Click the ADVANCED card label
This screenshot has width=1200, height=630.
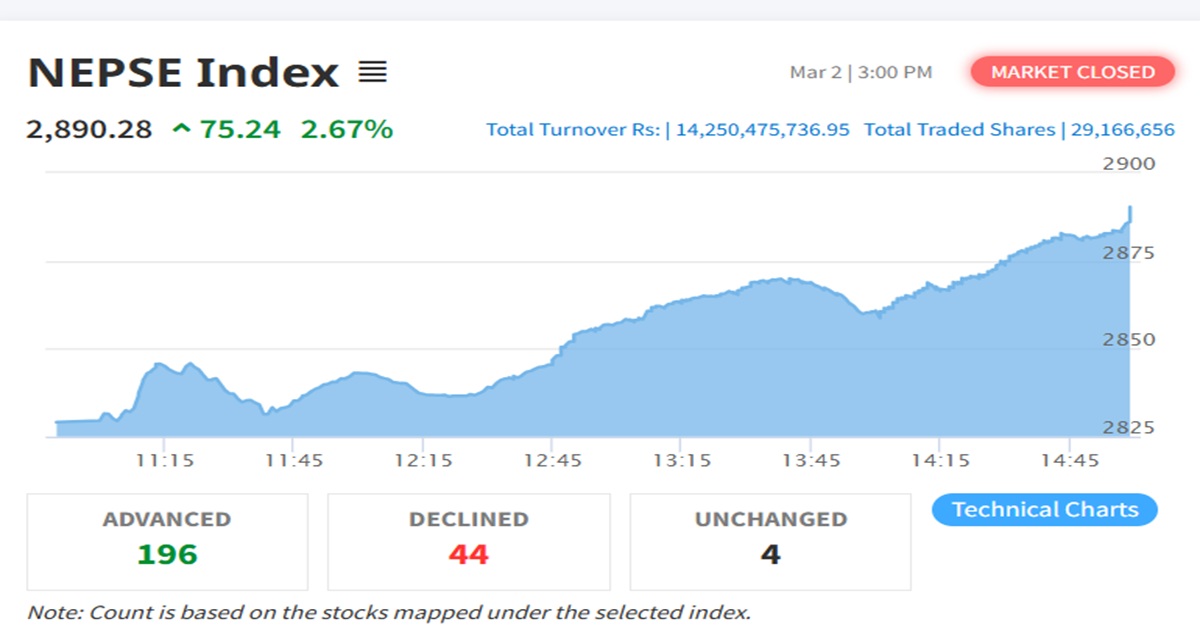167,520
